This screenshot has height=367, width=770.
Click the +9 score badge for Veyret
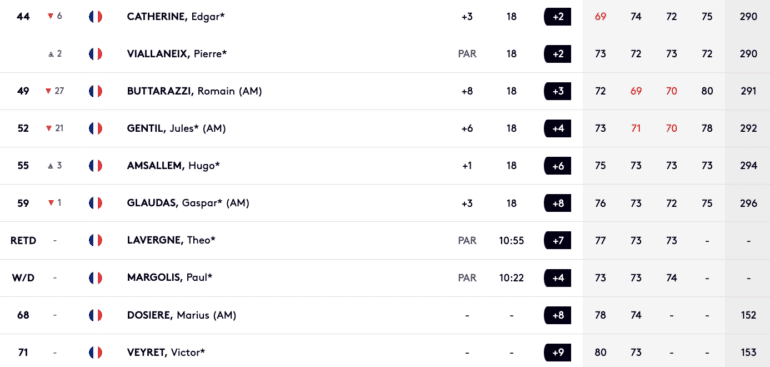coord(557,353)
